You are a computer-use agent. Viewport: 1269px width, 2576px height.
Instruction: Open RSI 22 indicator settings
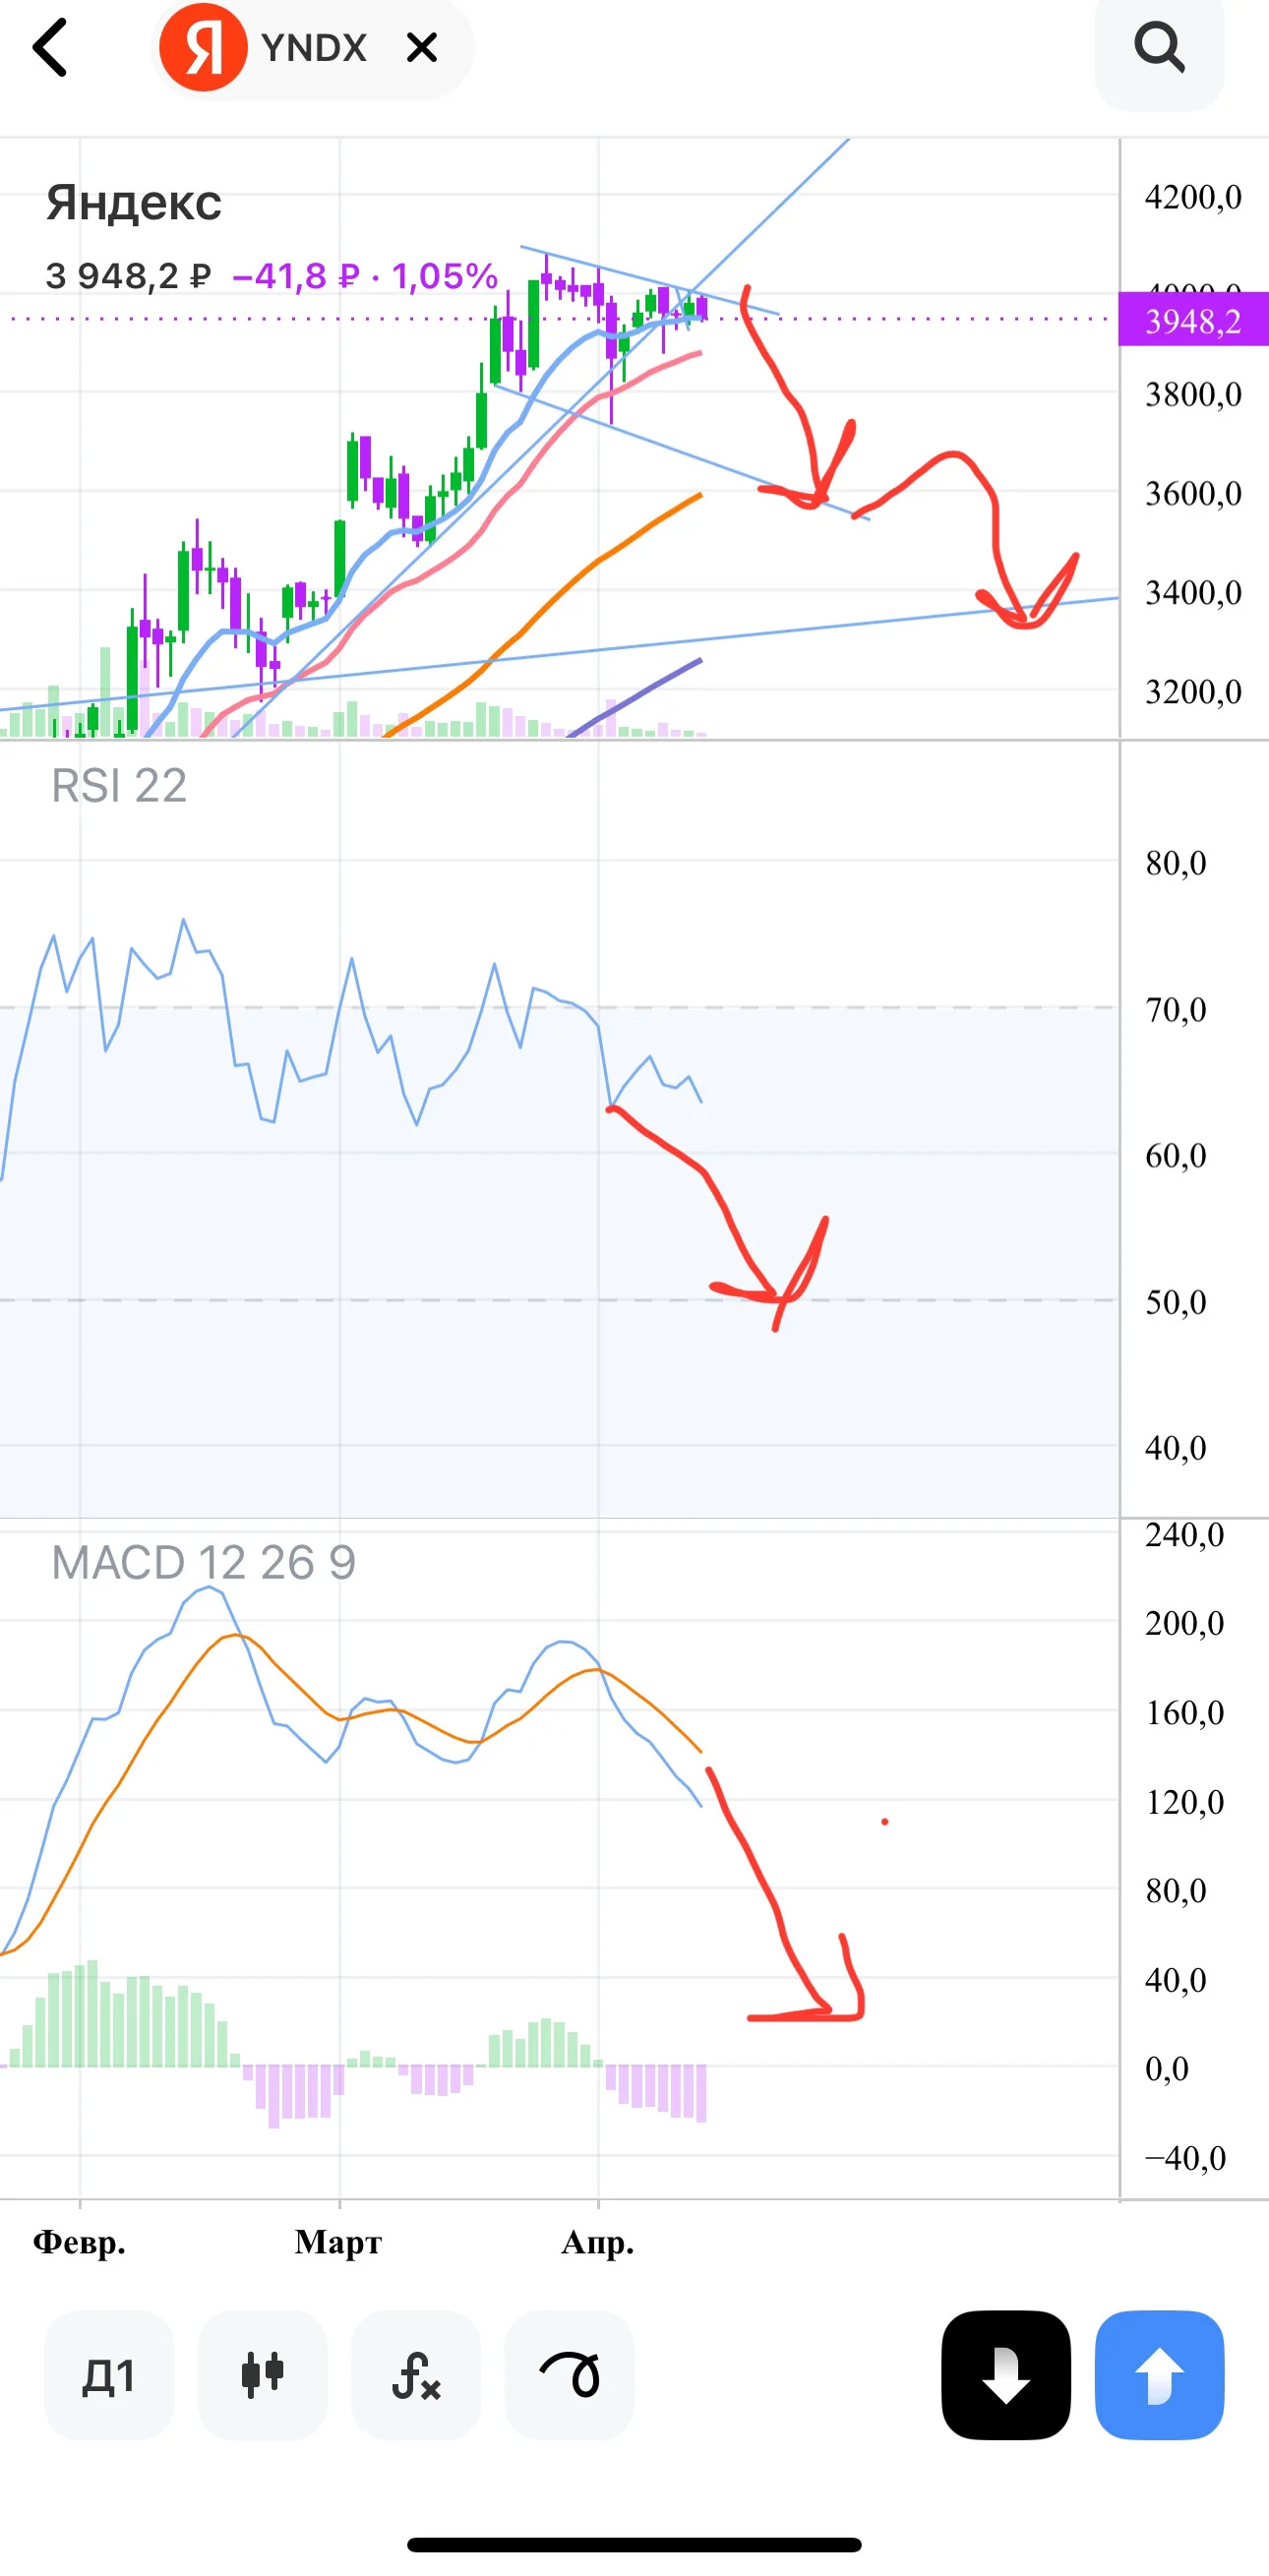(119, 785)
